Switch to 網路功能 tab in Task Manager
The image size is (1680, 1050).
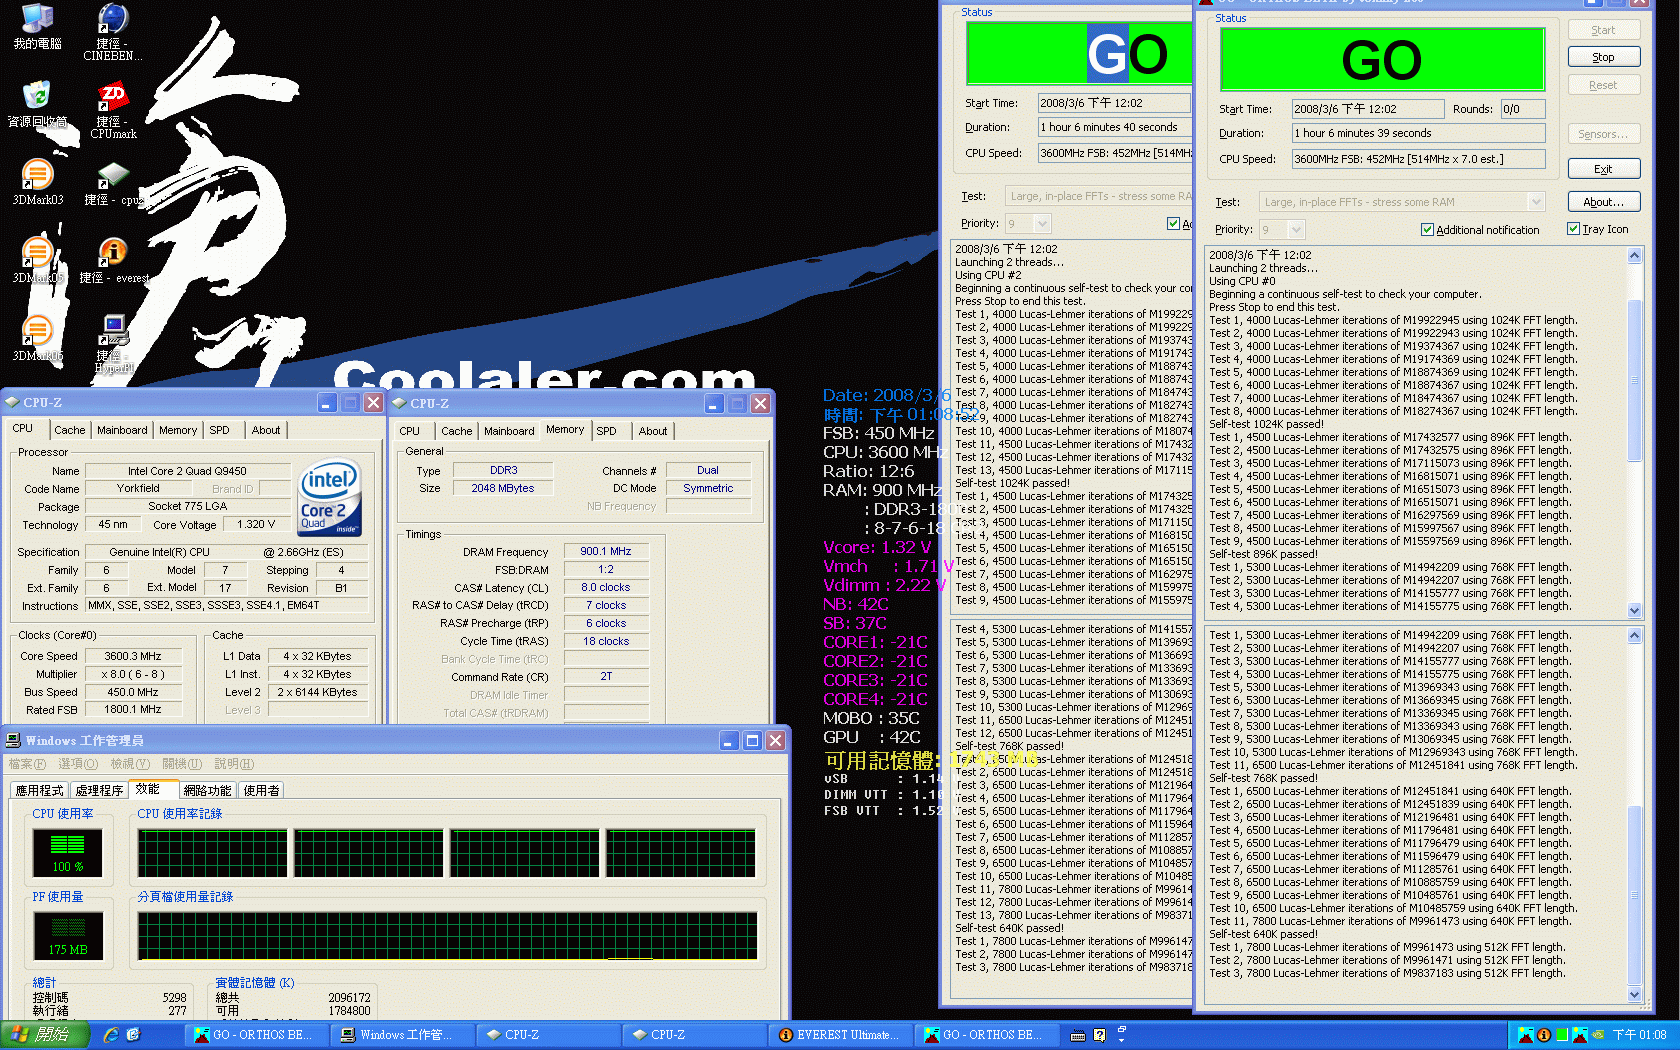coord(207,790)
